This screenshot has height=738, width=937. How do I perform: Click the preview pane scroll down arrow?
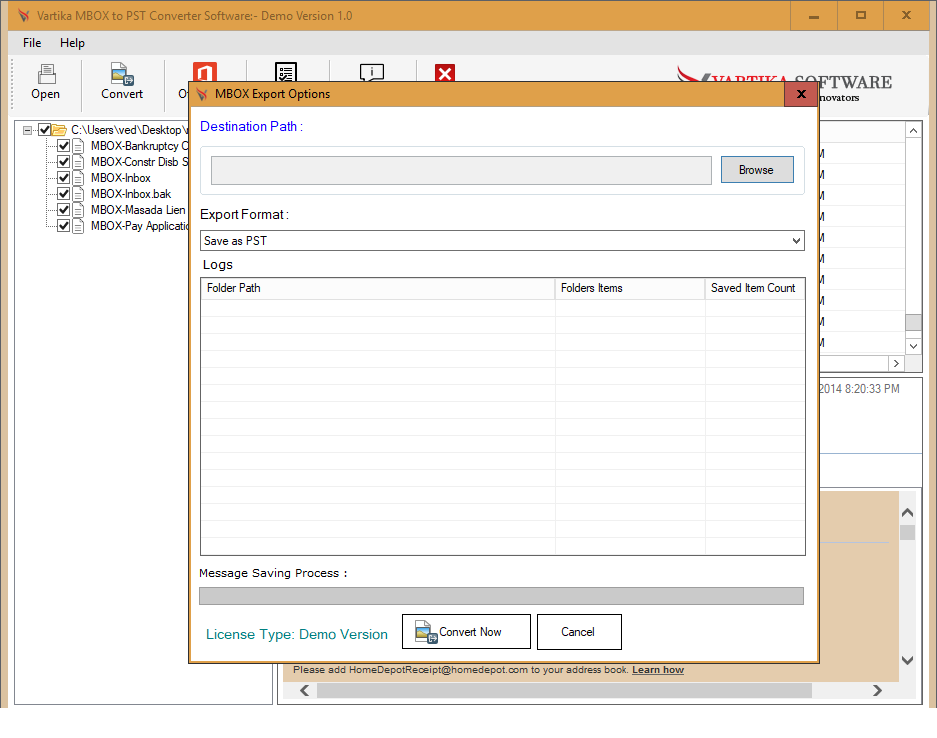[907, 660]
